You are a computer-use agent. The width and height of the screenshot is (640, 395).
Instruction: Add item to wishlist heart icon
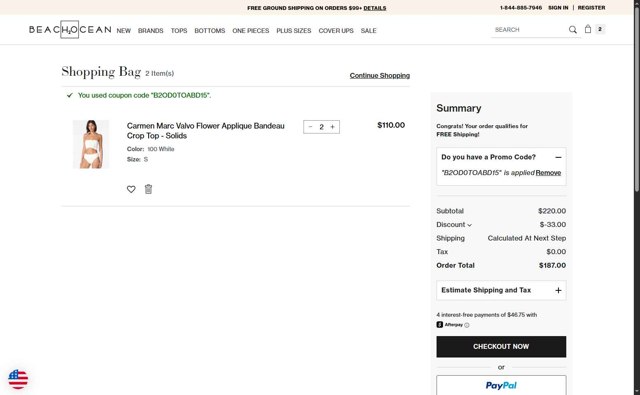[131, 189]
